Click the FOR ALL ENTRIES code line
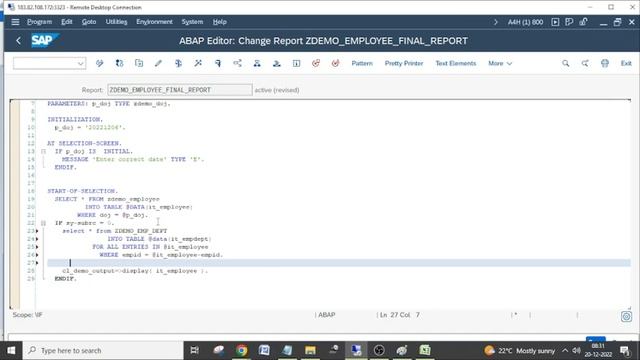 coord(150,247)
